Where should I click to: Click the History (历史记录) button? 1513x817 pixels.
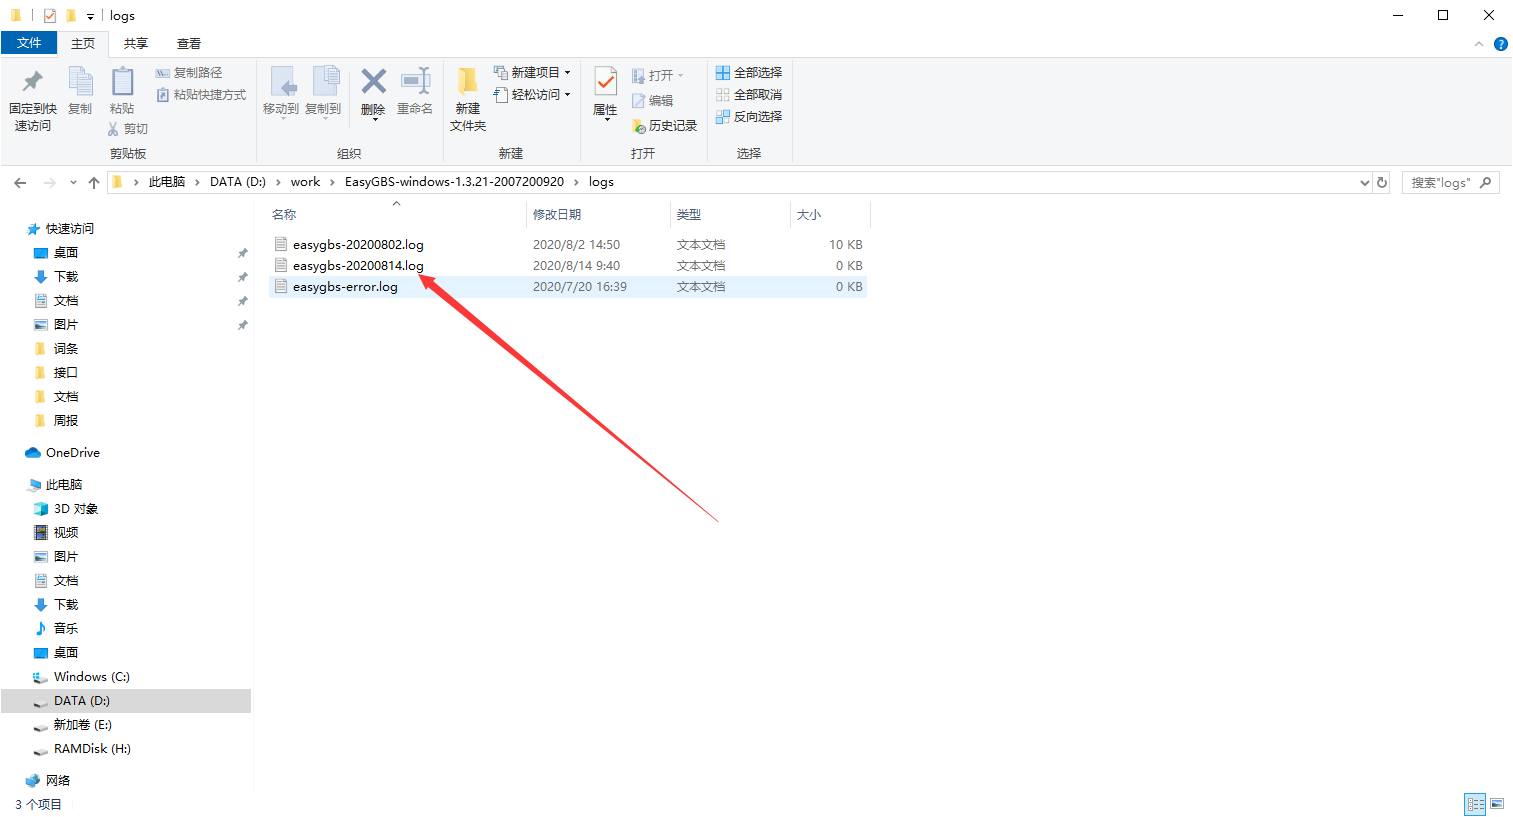coord(665,126)
